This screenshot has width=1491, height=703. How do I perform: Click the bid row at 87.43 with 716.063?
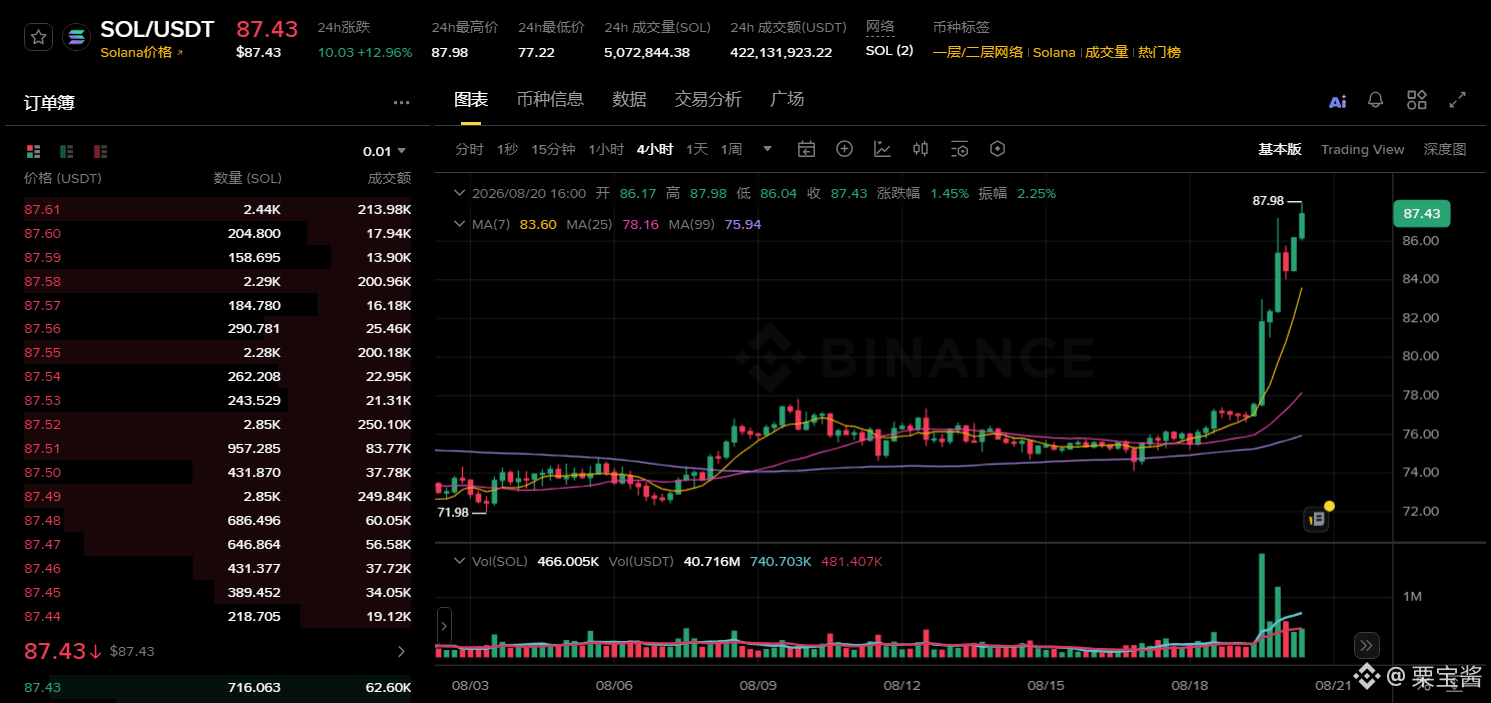[217, 687]
